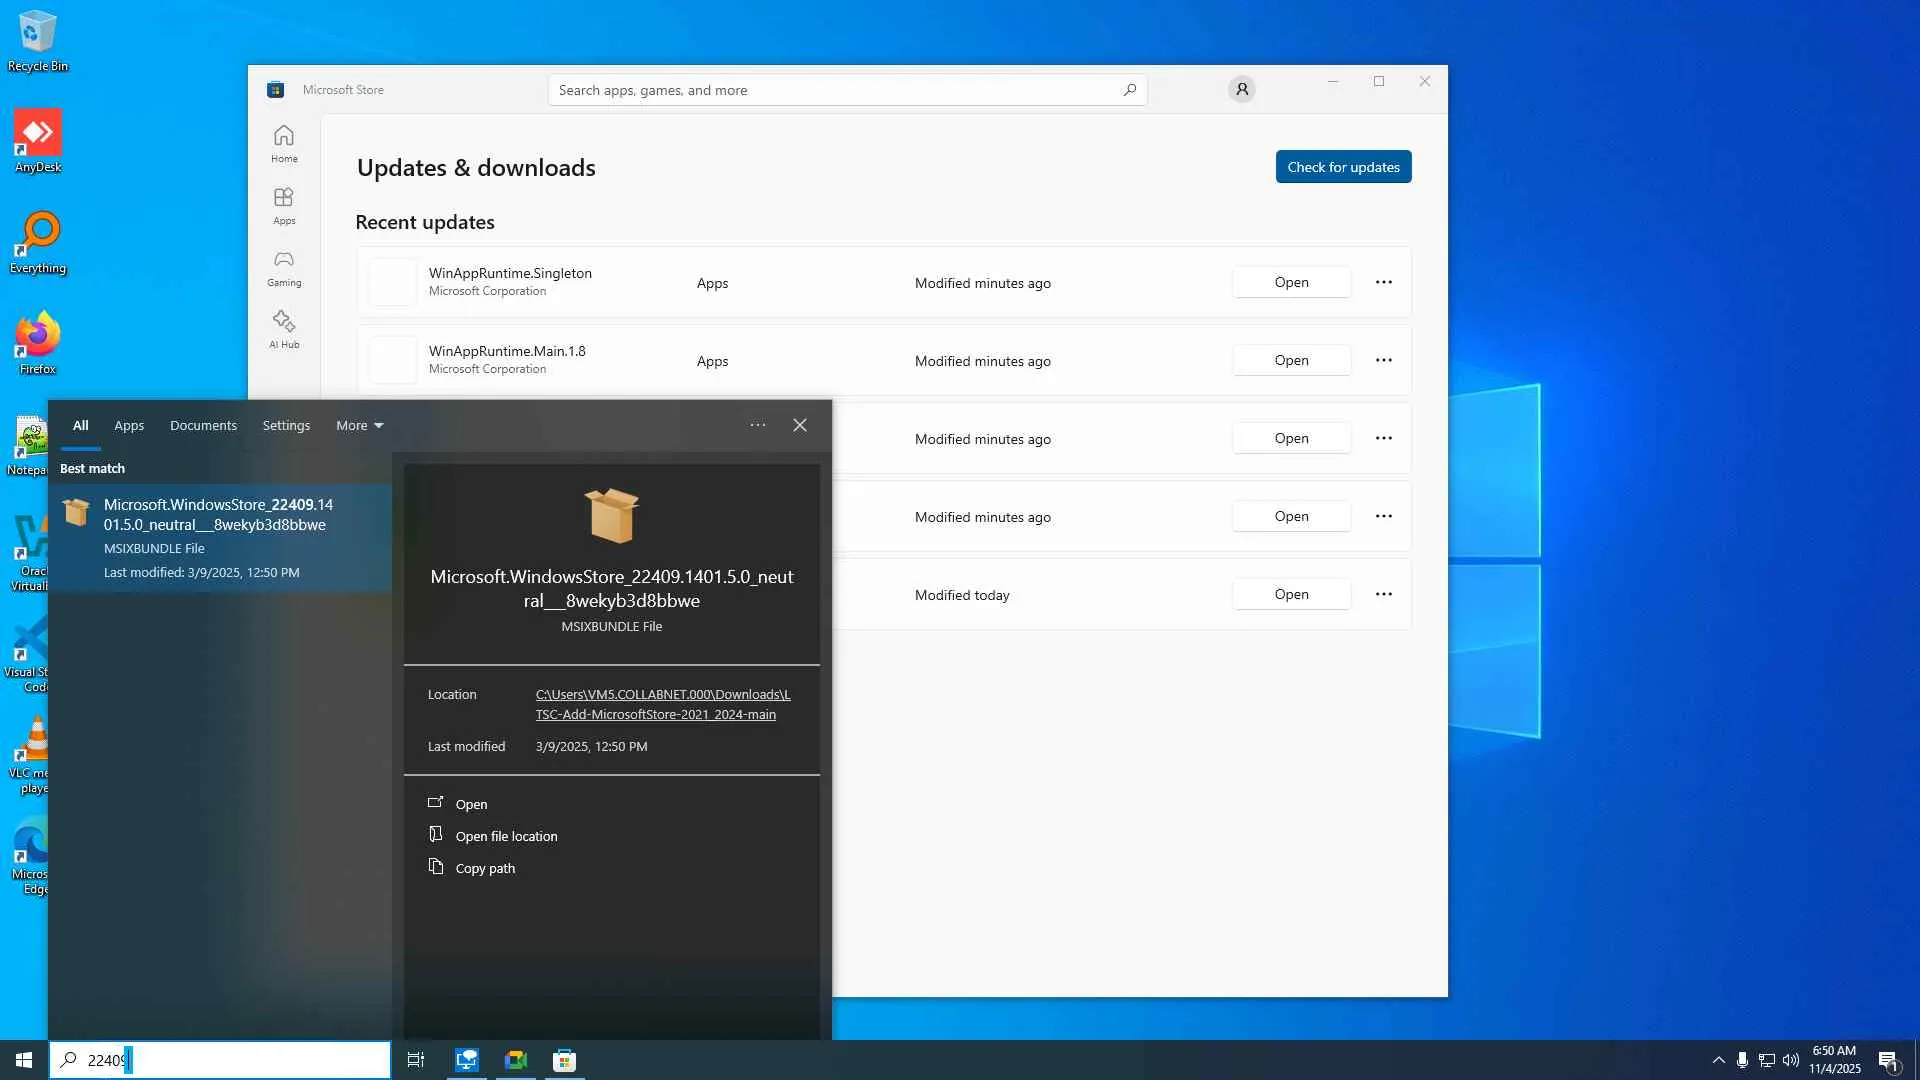The image size is (1920, 1080).
Task: Open Microsoft Store taskbar icon
Action: point(565,1060)
